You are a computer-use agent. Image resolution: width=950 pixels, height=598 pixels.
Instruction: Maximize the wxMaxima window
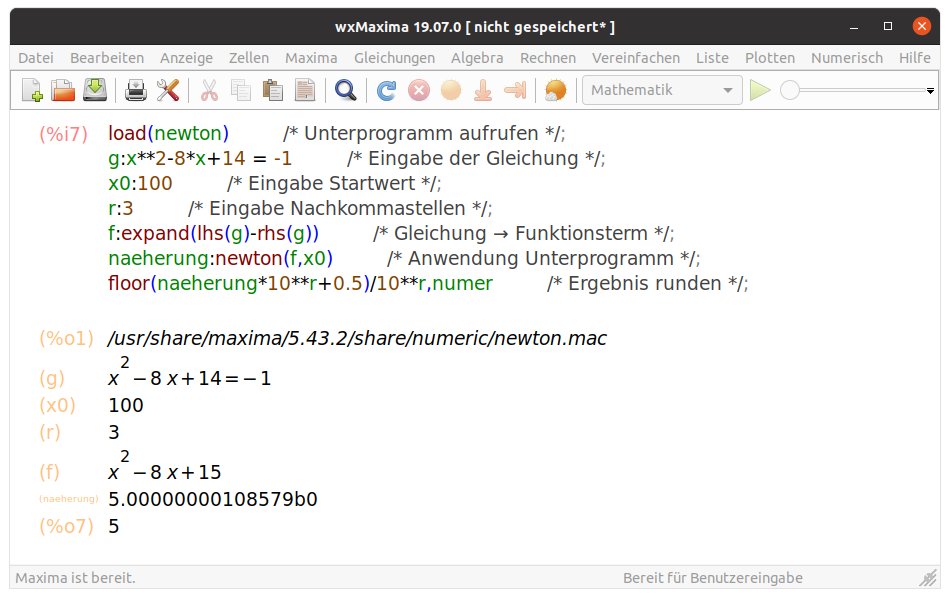tap(888, 26)
